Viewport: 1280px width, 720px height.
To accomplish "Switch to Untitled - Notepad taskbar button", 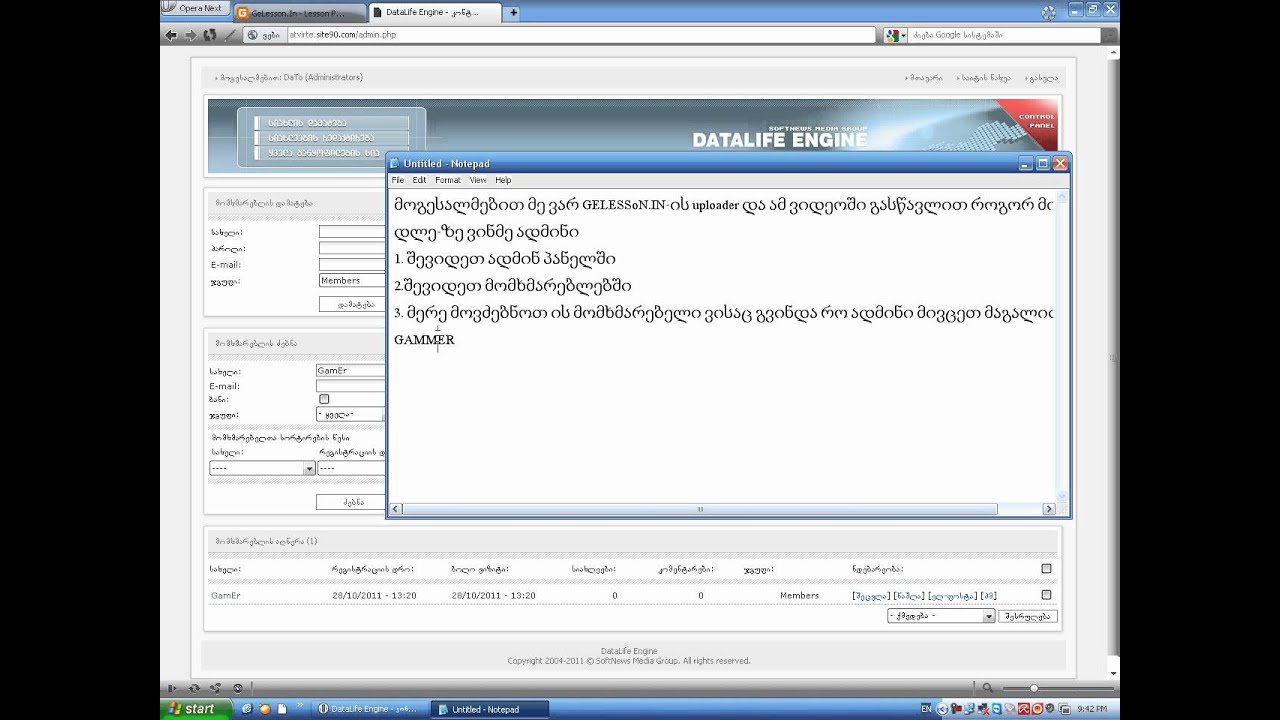I will coord(490,709).
